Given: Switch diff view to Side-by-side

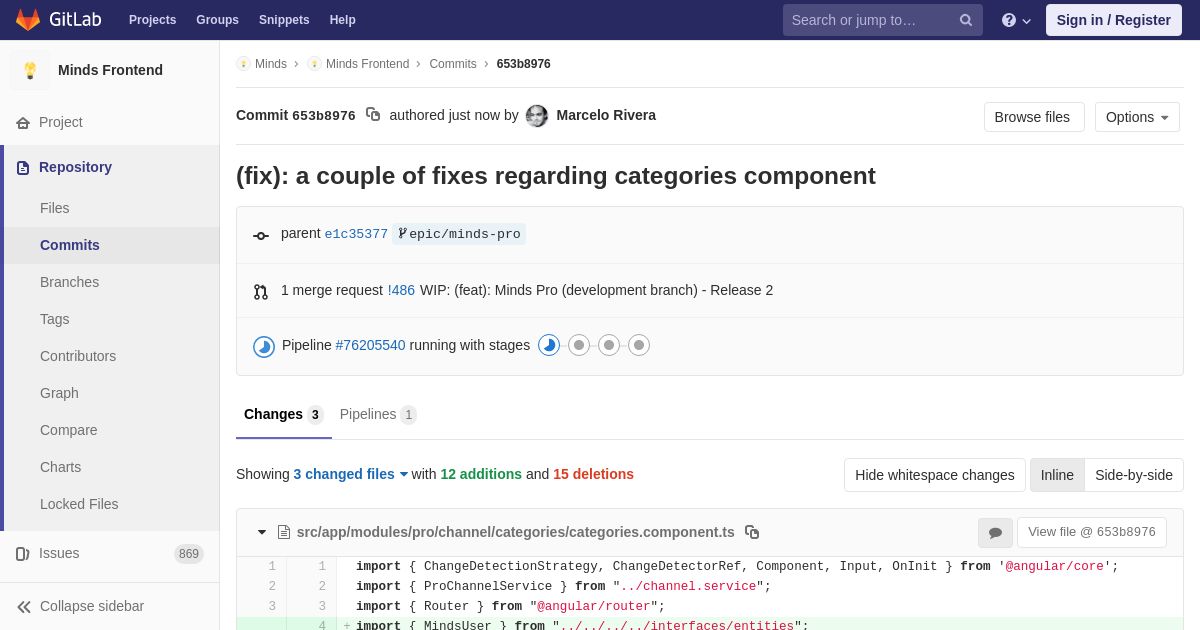Looking at the screenshot, I should 1134,475.
